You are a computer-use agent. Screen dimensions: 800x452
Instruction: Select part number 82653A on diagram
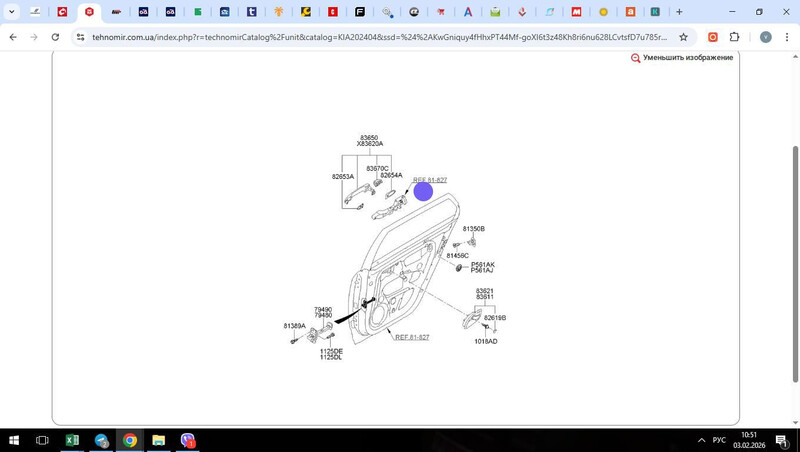click(x=343, y=177)
